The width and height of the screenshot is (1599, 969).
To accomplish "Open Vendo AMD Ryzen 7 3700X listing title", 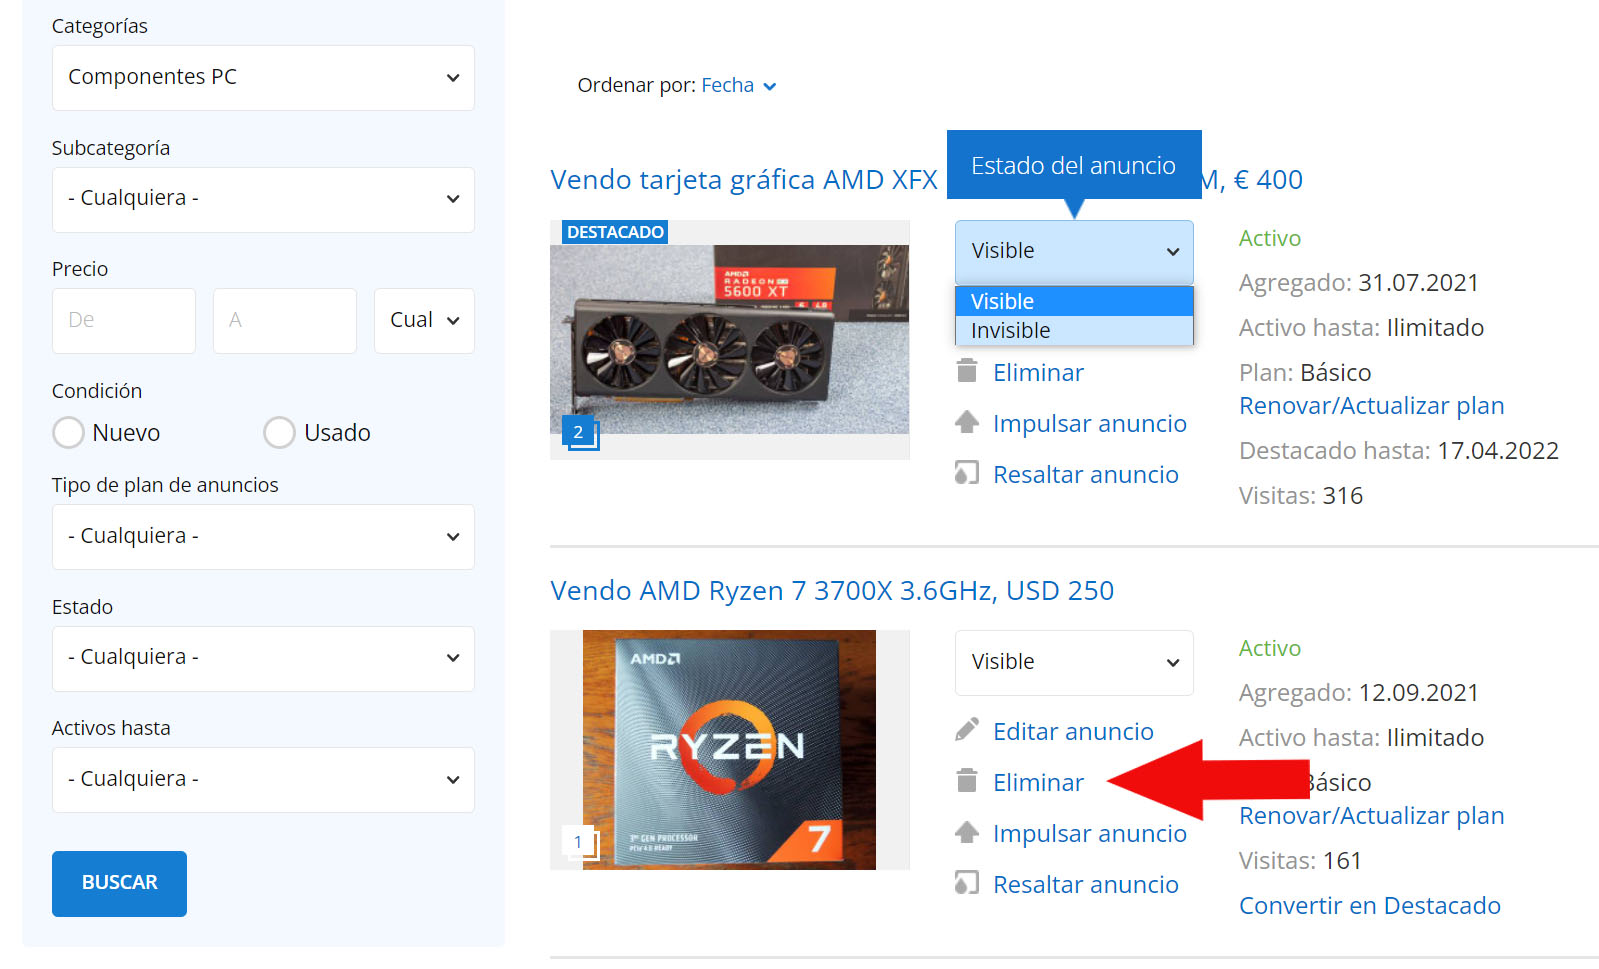I will (x=832, y=591).
